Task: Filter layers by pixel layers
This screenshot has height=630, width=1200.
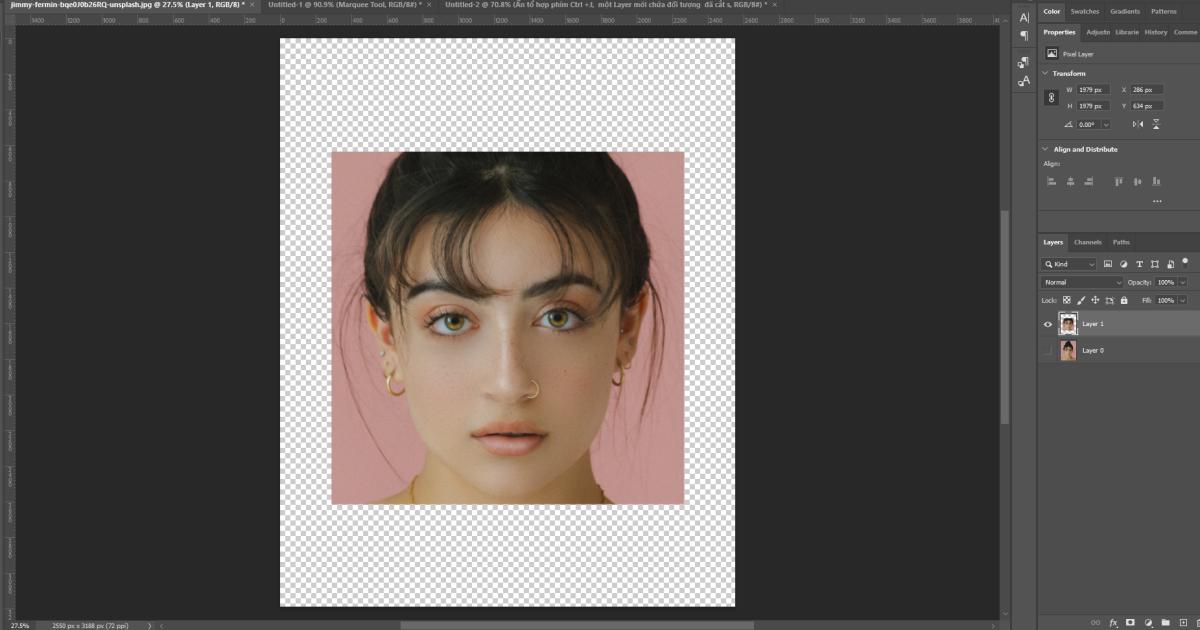Action: point(1108,264)
